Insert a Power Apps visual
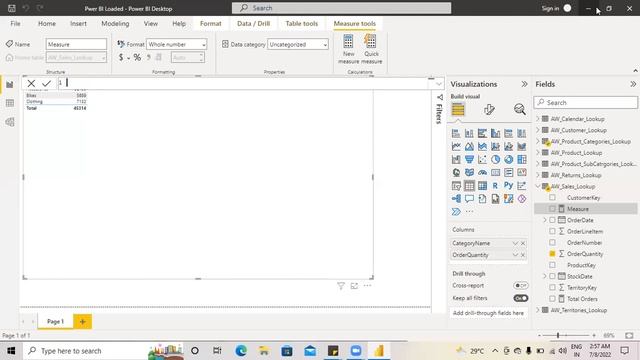This screenshot has height=360, width=640. click(x=521, y=199)
